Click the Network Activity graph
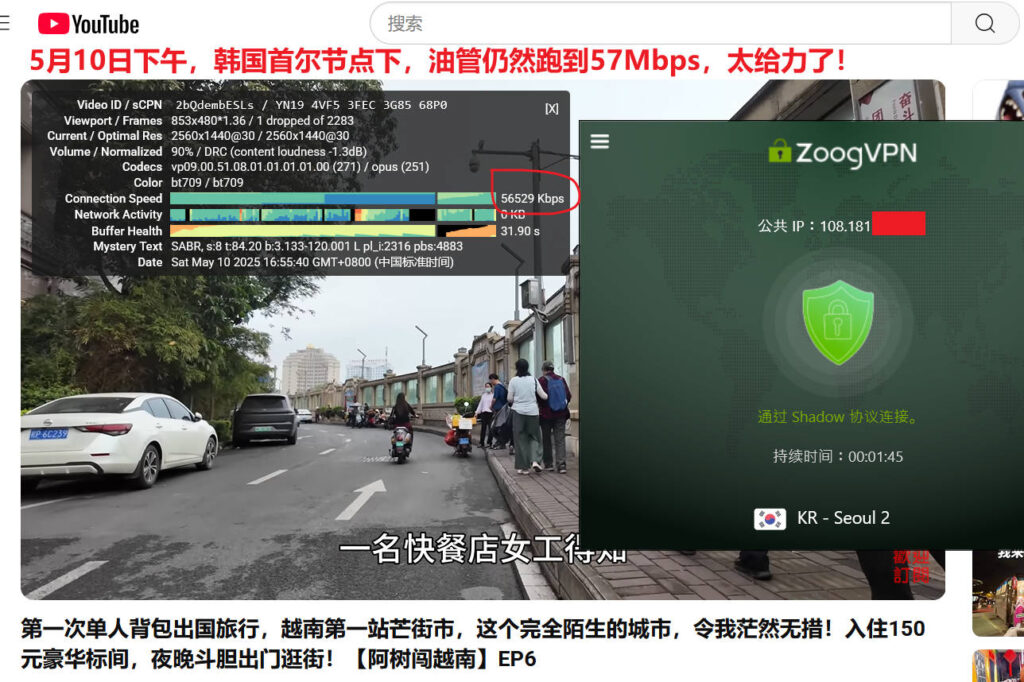Image resolution: width=1024 pixels, height=682 pixels. click(x=332, y=215)
